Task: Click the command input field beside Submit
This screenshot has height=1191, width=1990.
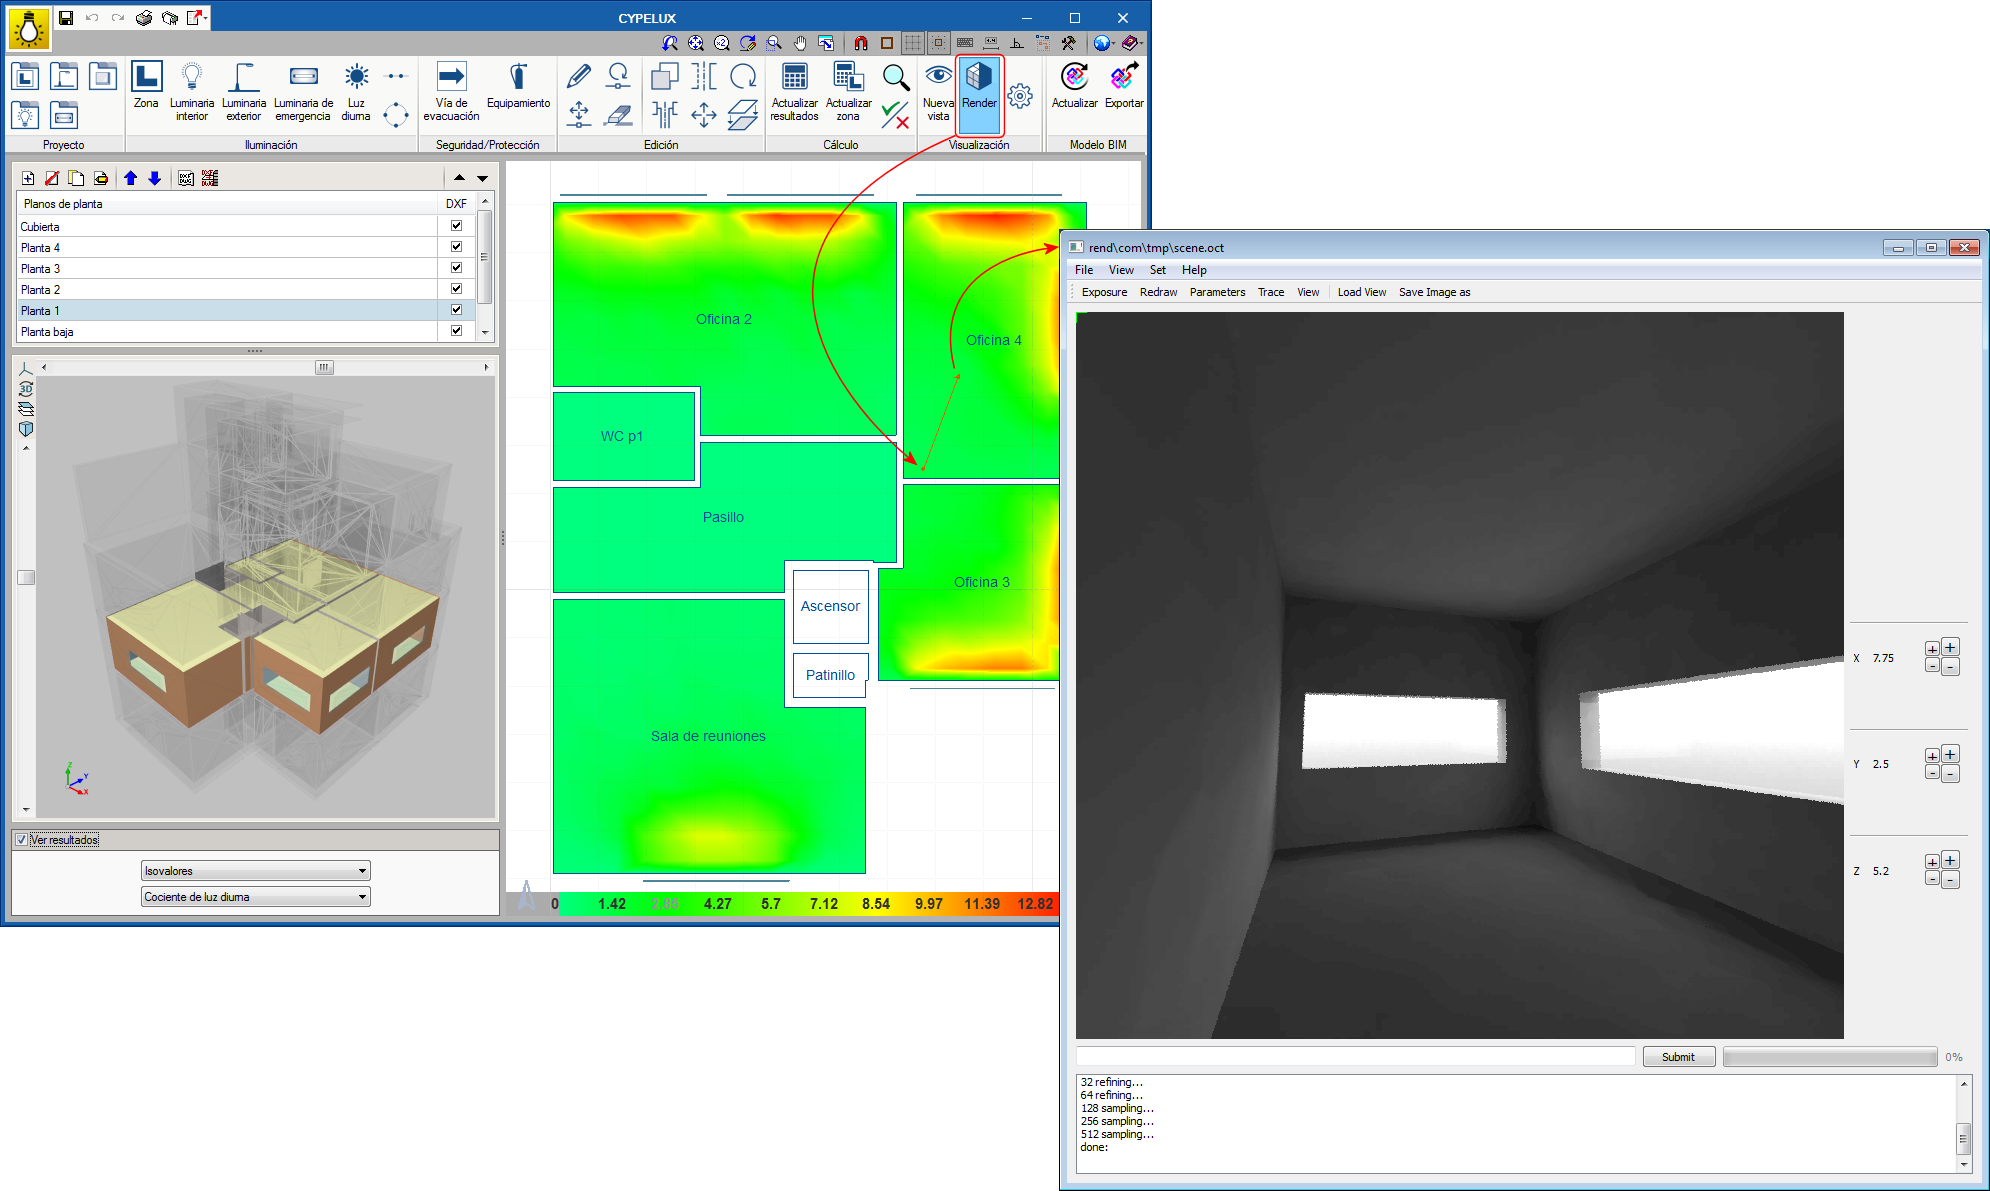Action: [x=1355, y=1057]
